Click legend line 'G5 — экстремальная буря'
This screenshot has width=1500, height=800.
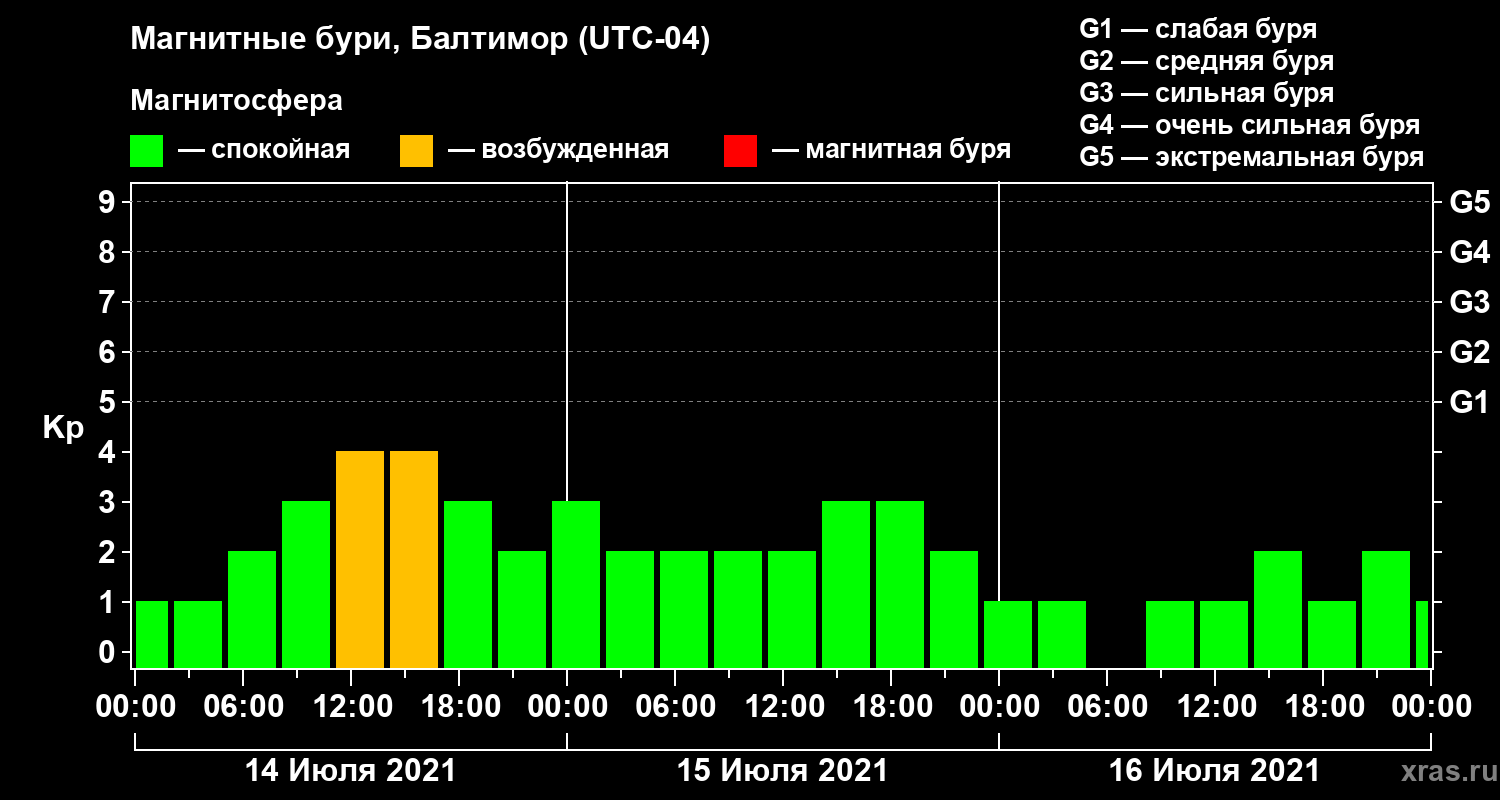1251,158
